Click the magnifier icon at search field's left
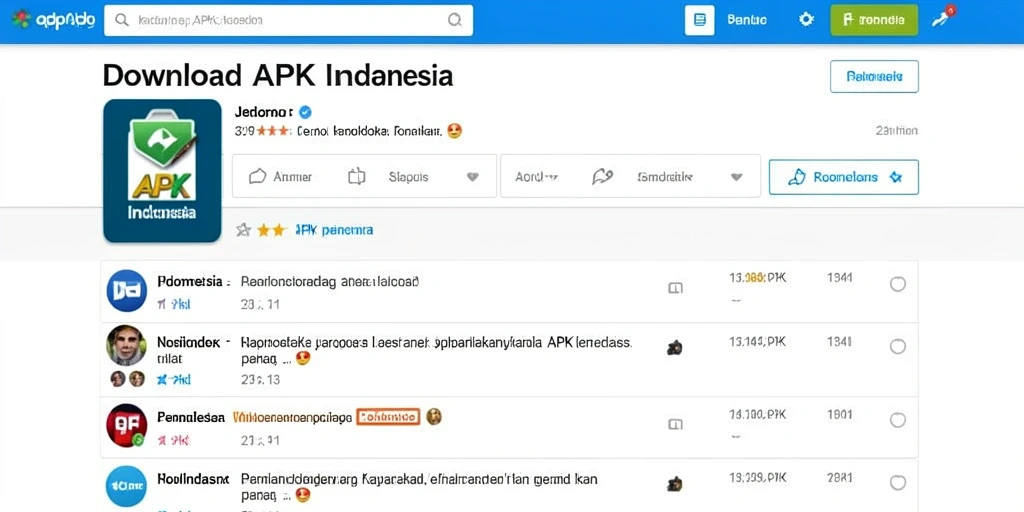This screenshot has height=512, width=1024. click(121, 20)
